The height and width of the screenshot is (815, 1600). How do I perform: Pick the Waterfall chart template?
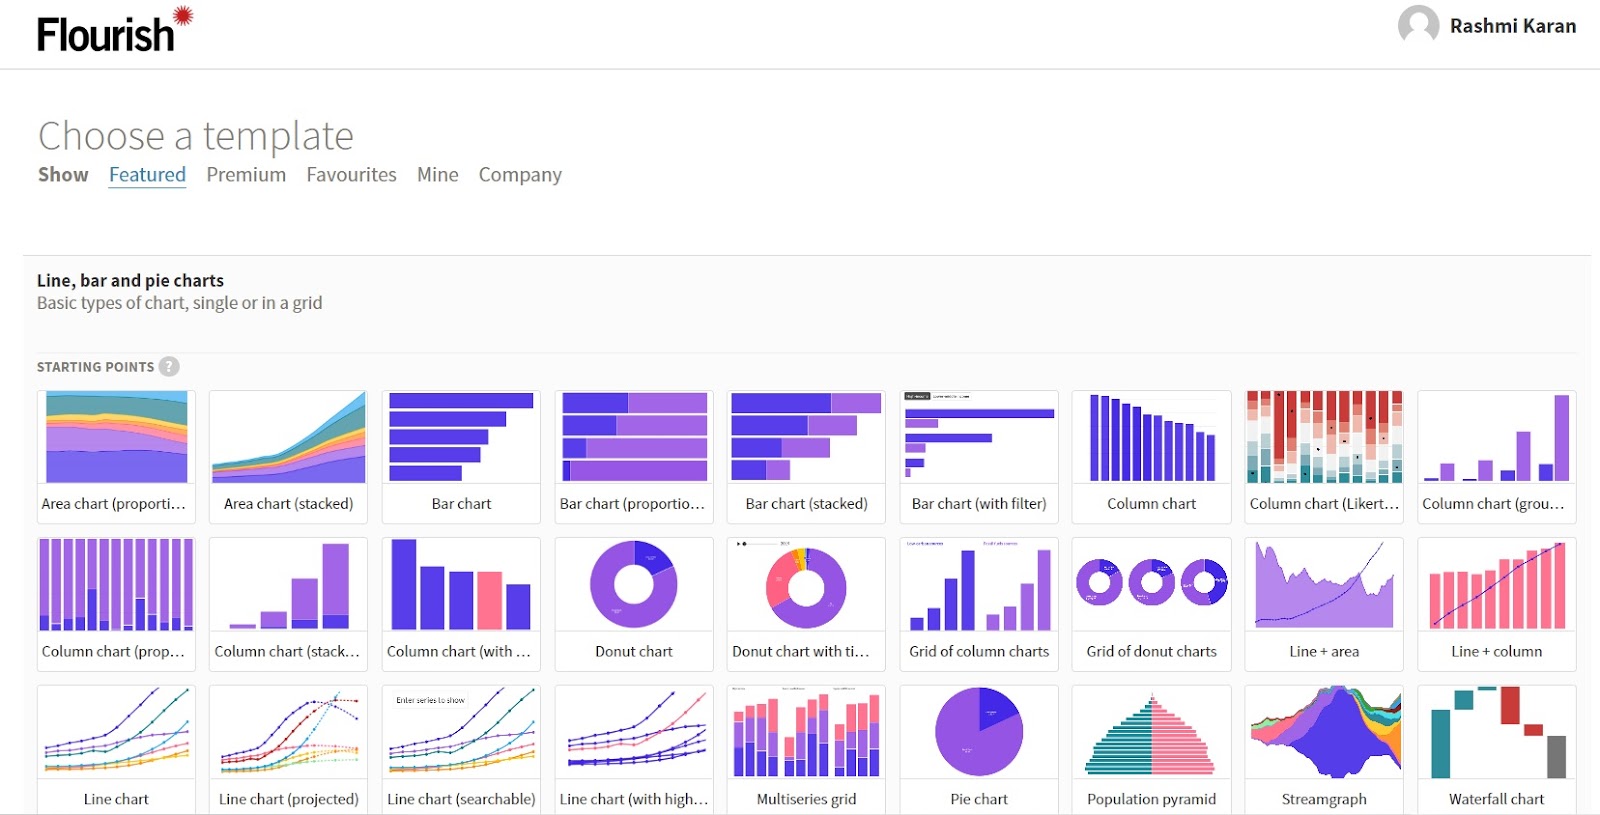click(x=1497, y=749)
